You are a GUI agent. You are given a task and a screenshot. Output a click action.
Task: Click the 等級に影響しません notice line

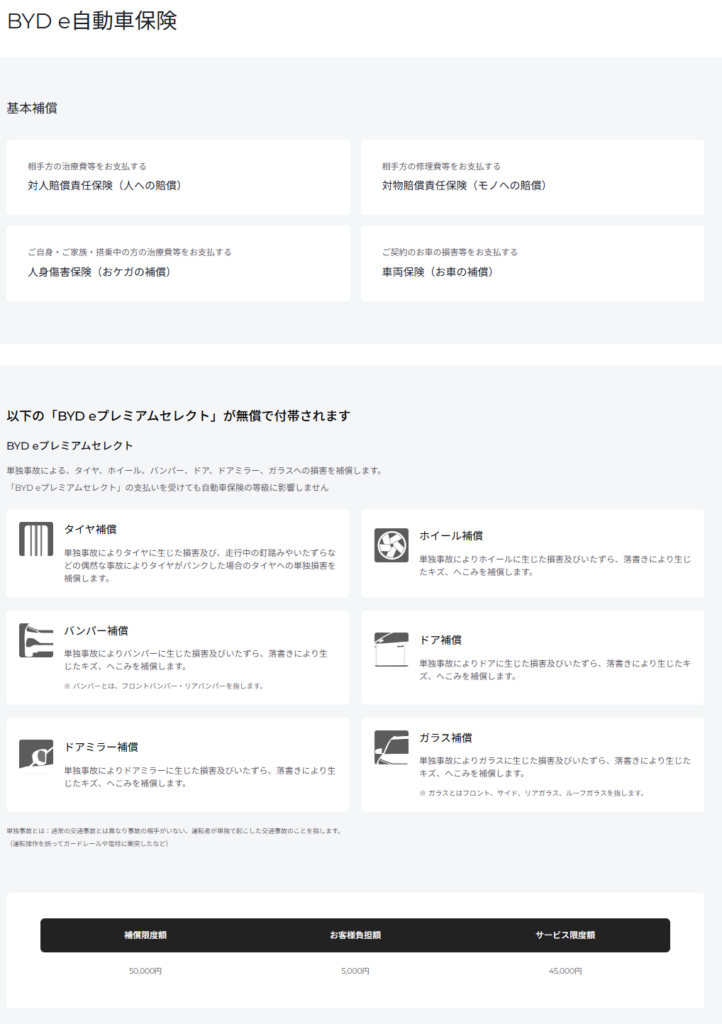click(x=168, y=488)
